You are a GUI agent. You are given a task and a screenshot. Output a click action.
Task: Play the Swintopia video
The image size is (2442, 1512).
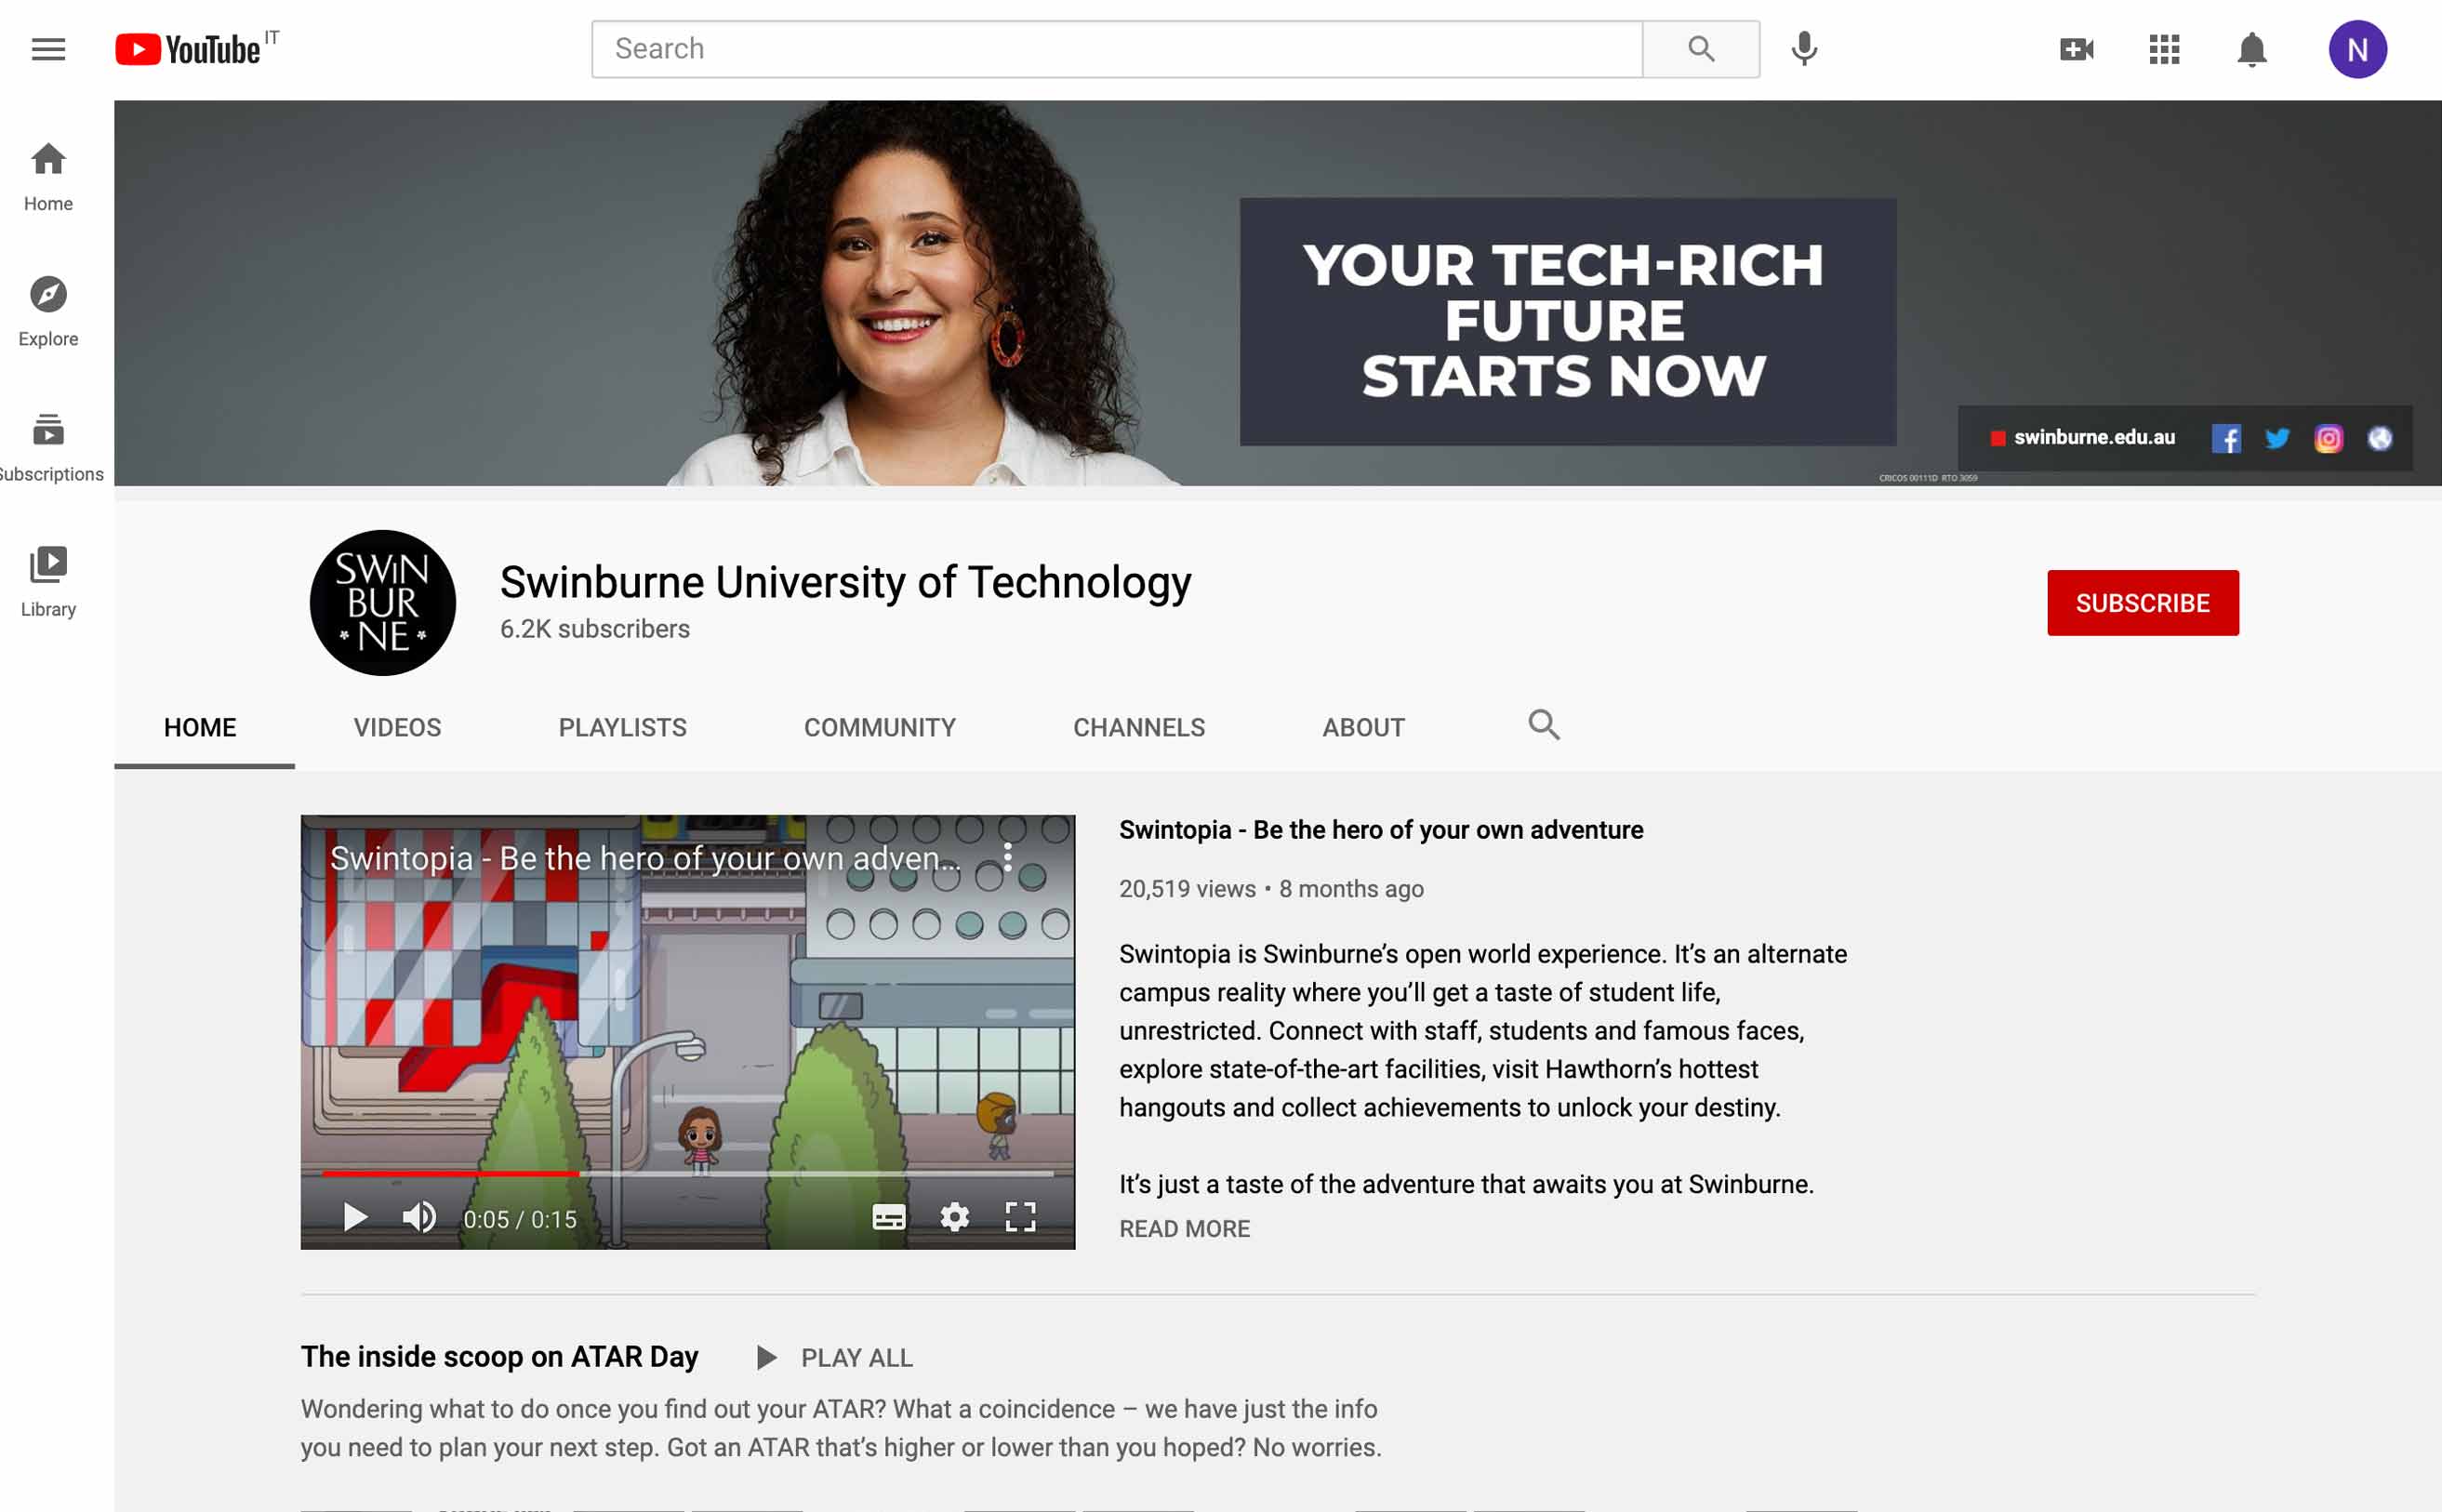pos(355,1217)
